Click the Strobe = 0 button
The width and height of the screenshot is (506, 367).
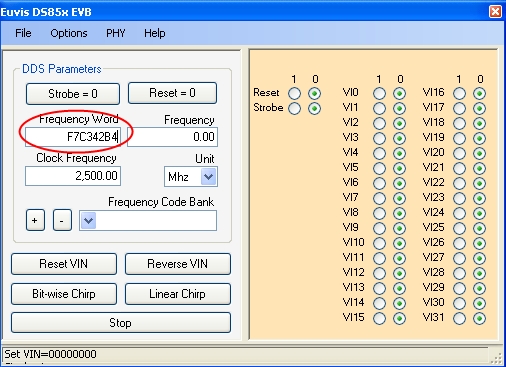(73, 94)
